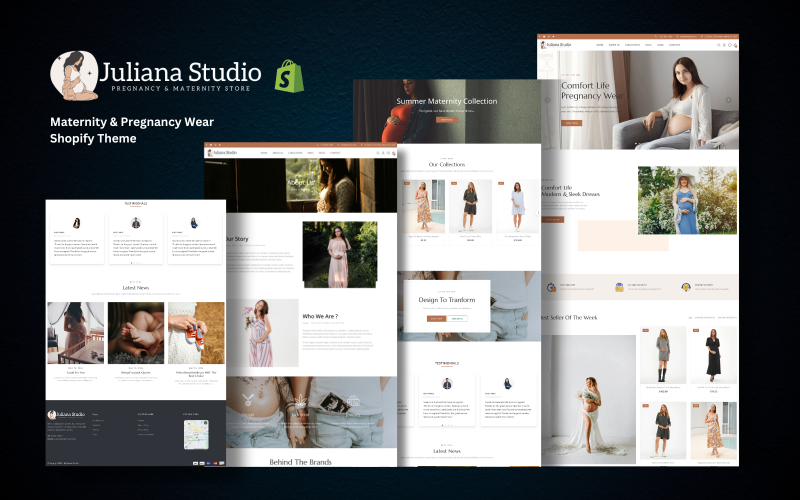The image size is (800, 500).
Task: Click the online support headset icon
Action: [686, 287]
